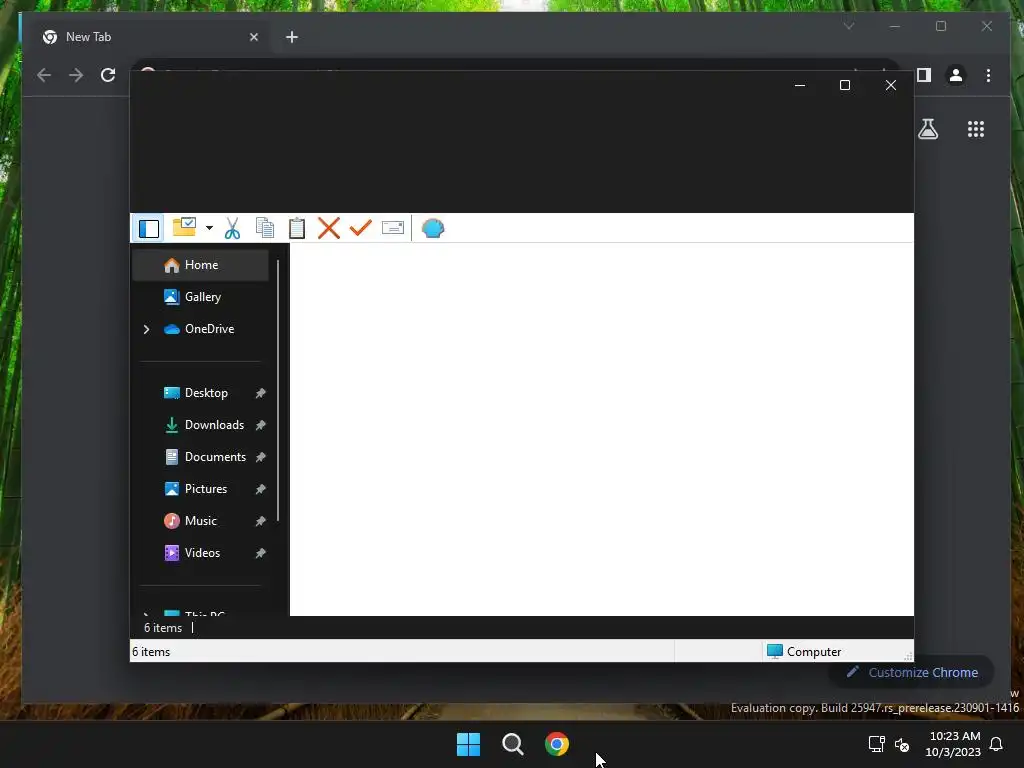Image resolution: width=1024 pixels, height=768 pixels.
Task: Toggle Chrome's side panel icon
Action: (x=923, y=75)
